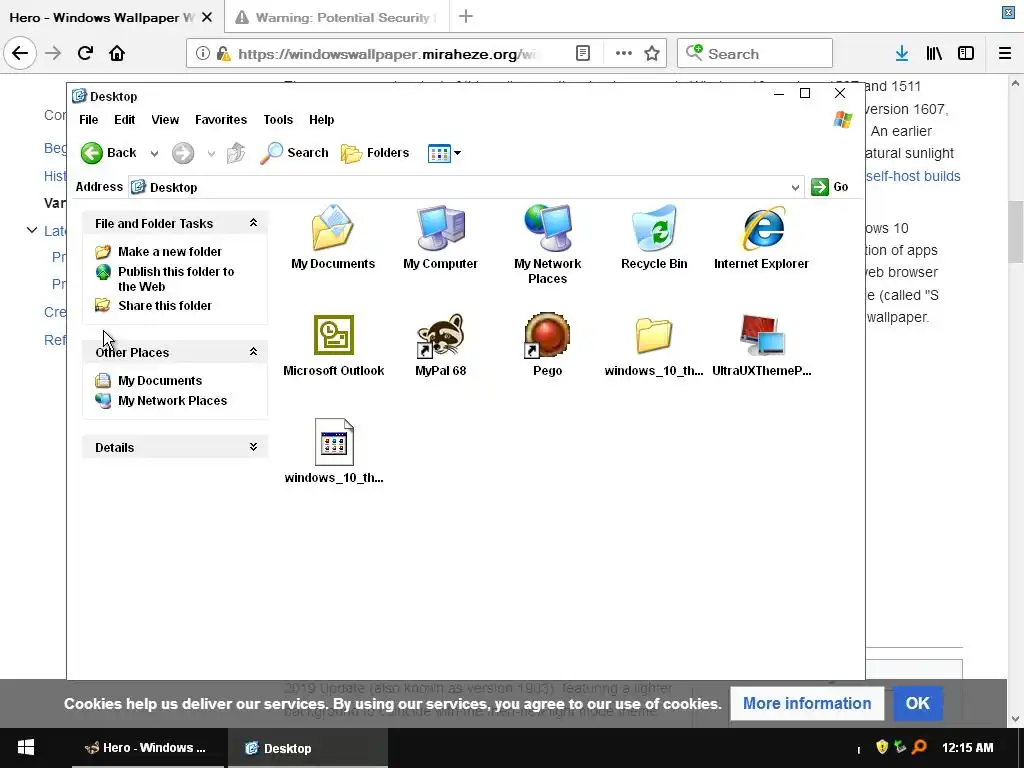Expand the Details panel
The image size is (1024, 768).
pyautogui.click(x=253, y=447)
